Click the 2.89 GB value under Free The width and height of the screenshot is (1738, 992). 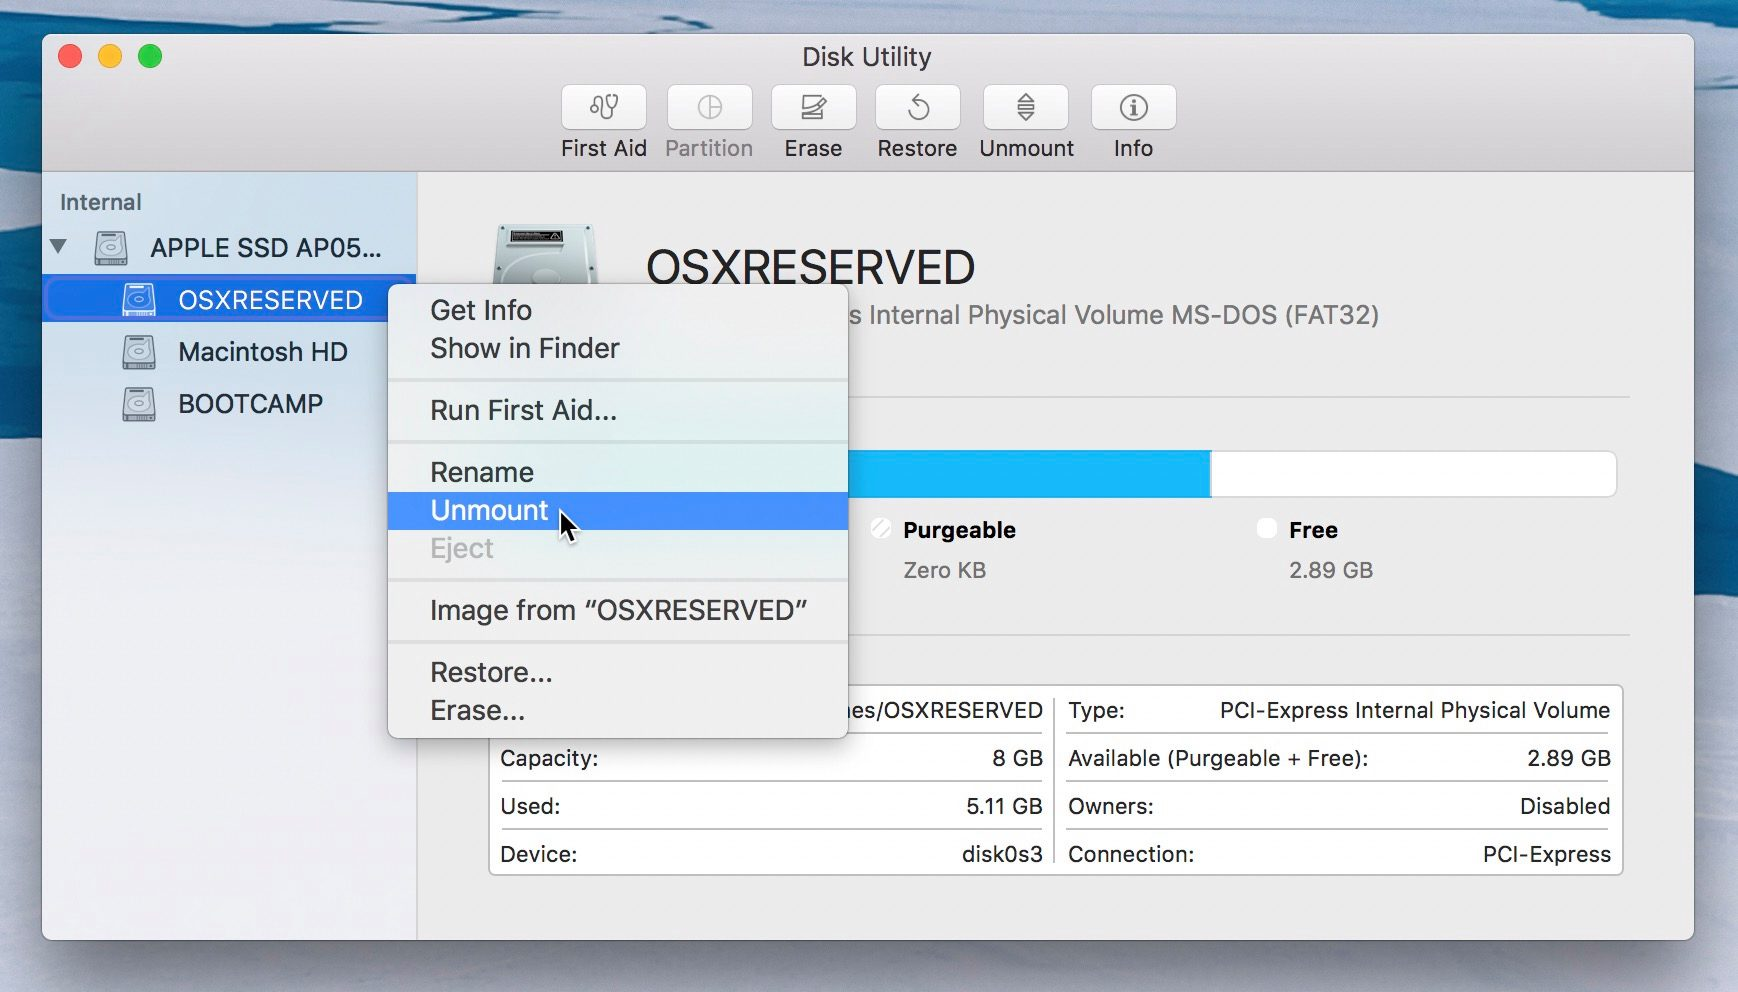(1330, 570)
